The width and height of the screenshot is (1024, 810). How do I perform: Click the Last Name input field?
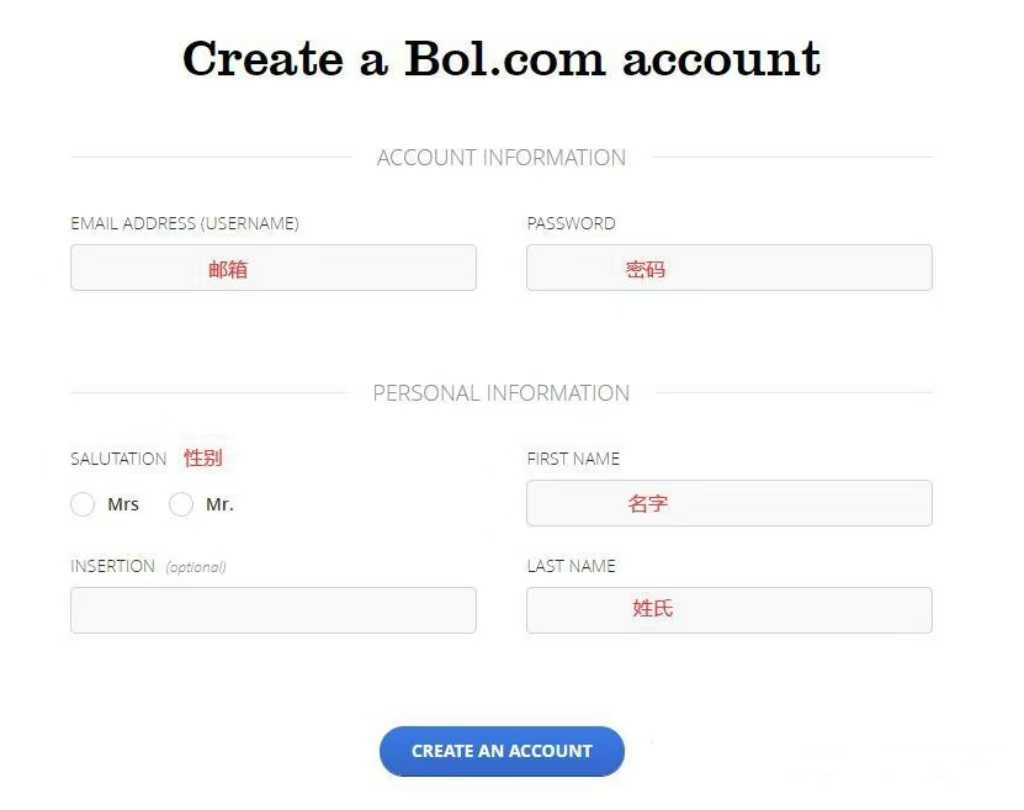click(729, 610)
